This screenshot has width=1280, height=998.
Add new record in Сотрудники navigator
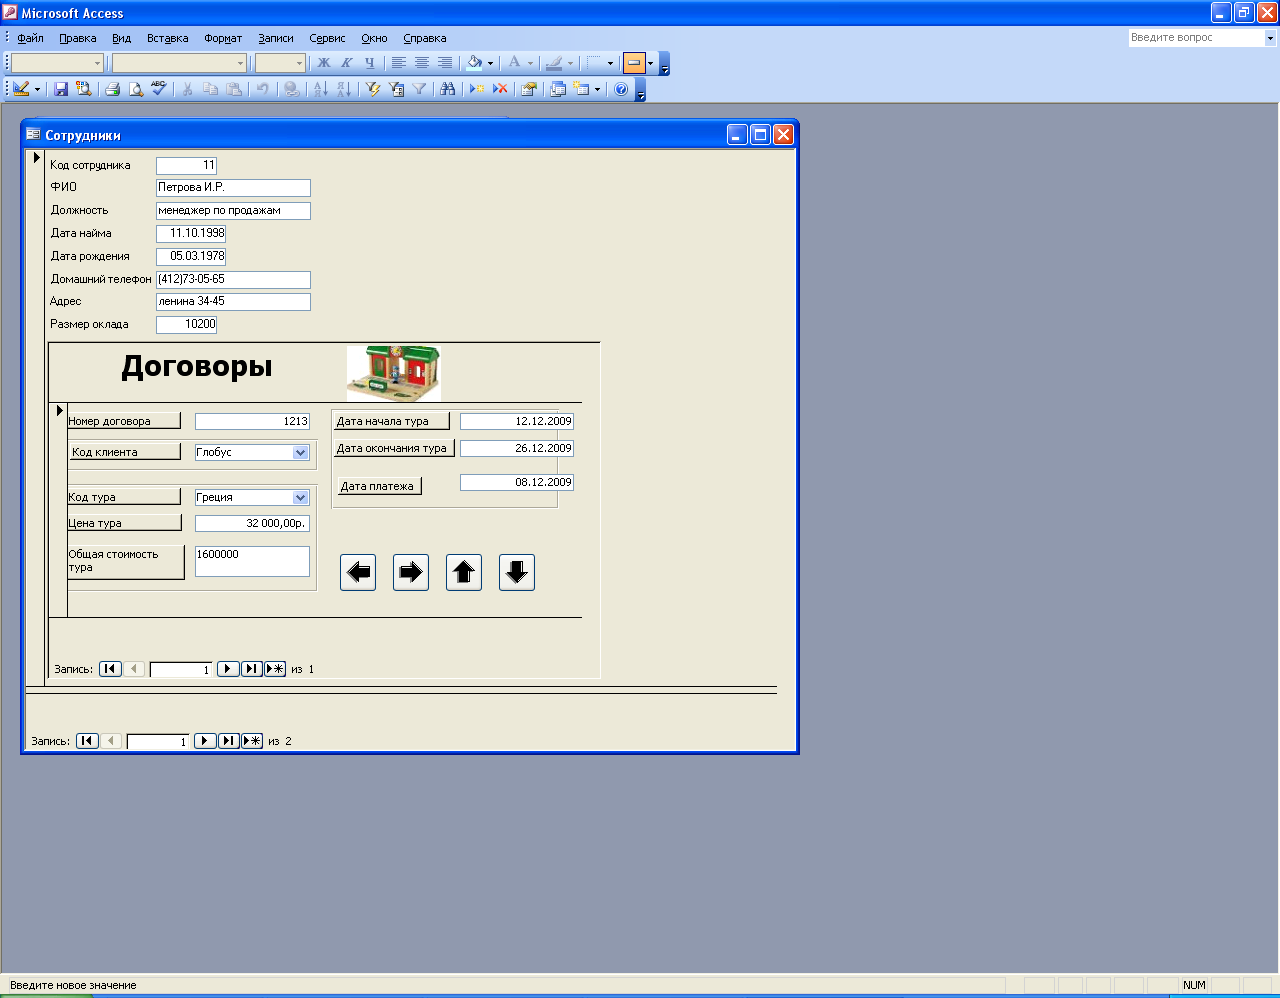coord(252,741)
